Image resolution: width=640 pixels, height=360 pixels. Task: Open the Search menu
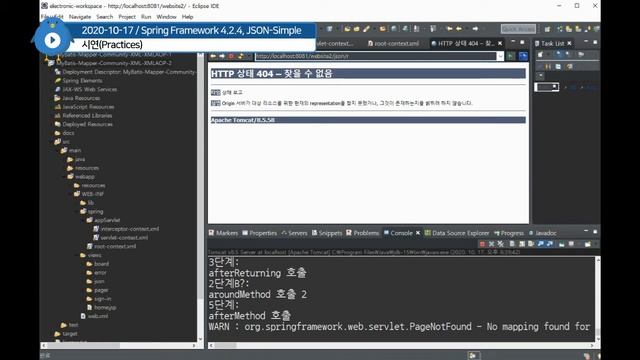[x=104, y=17]
